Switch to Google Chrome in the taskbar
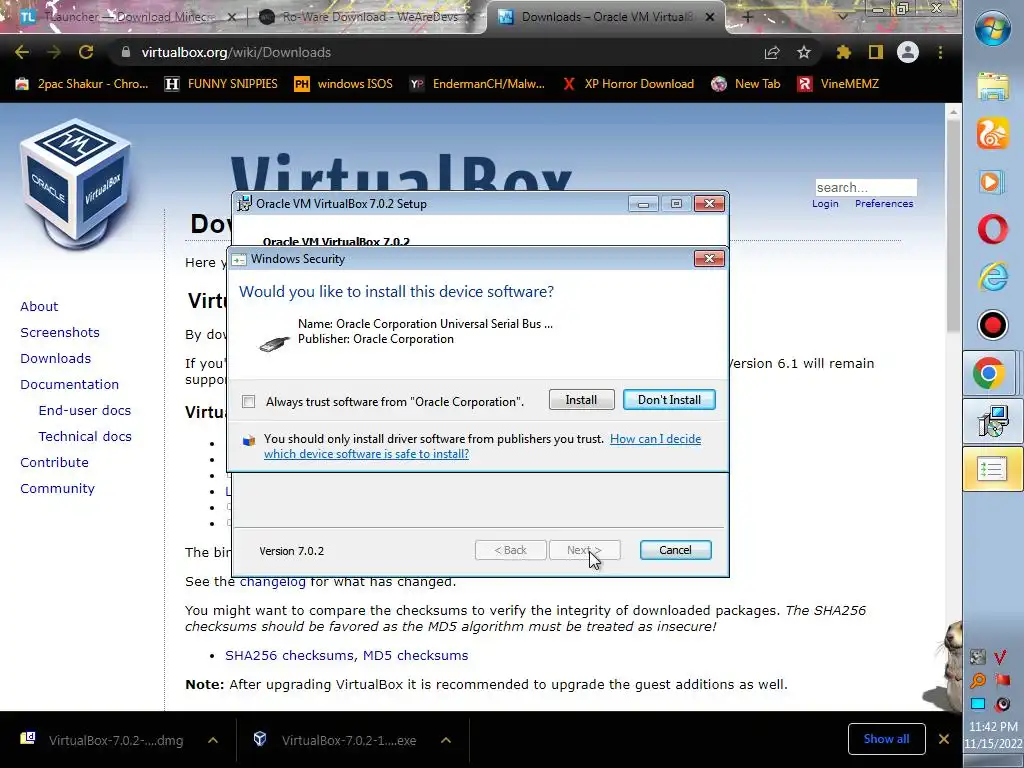Viewport: 1024px width, 768px height. (989, 374)
